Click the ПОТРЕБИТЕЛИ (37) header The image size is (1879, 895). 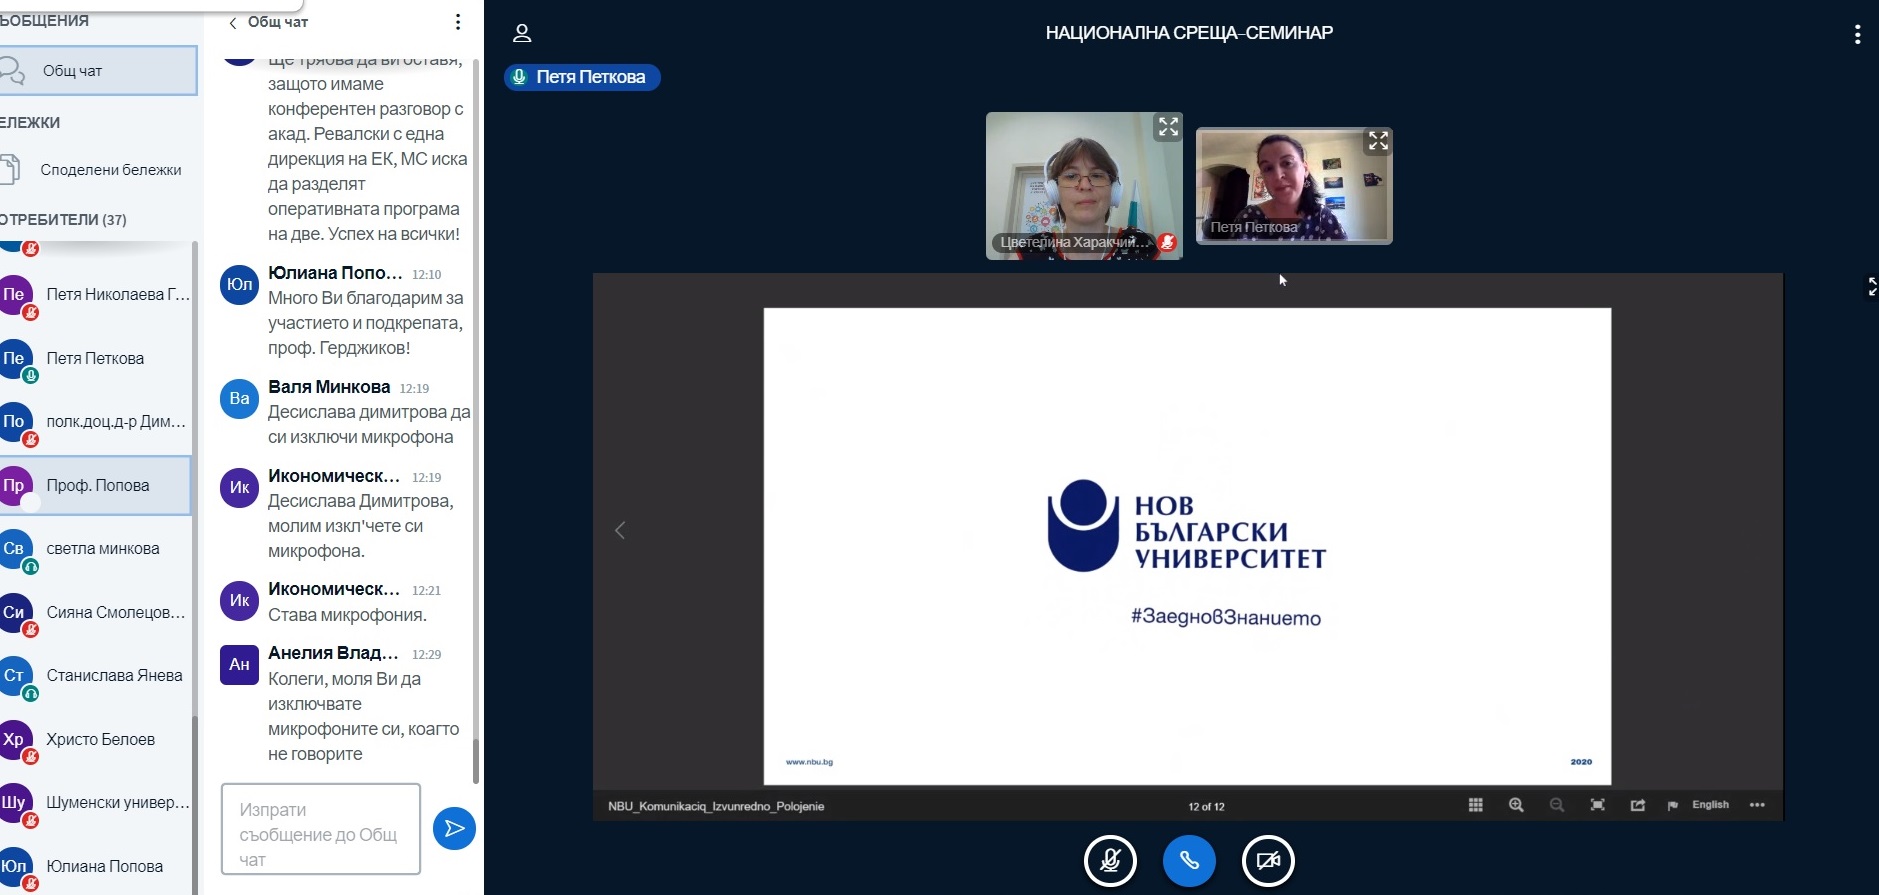coord(63,220)
